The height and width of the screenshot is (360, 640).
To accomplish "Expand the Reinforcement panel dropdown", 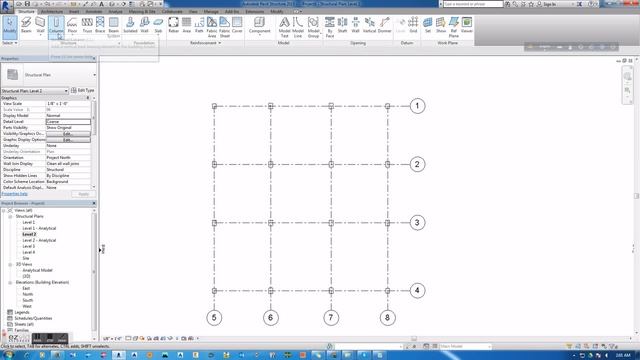I will (205, 43).
